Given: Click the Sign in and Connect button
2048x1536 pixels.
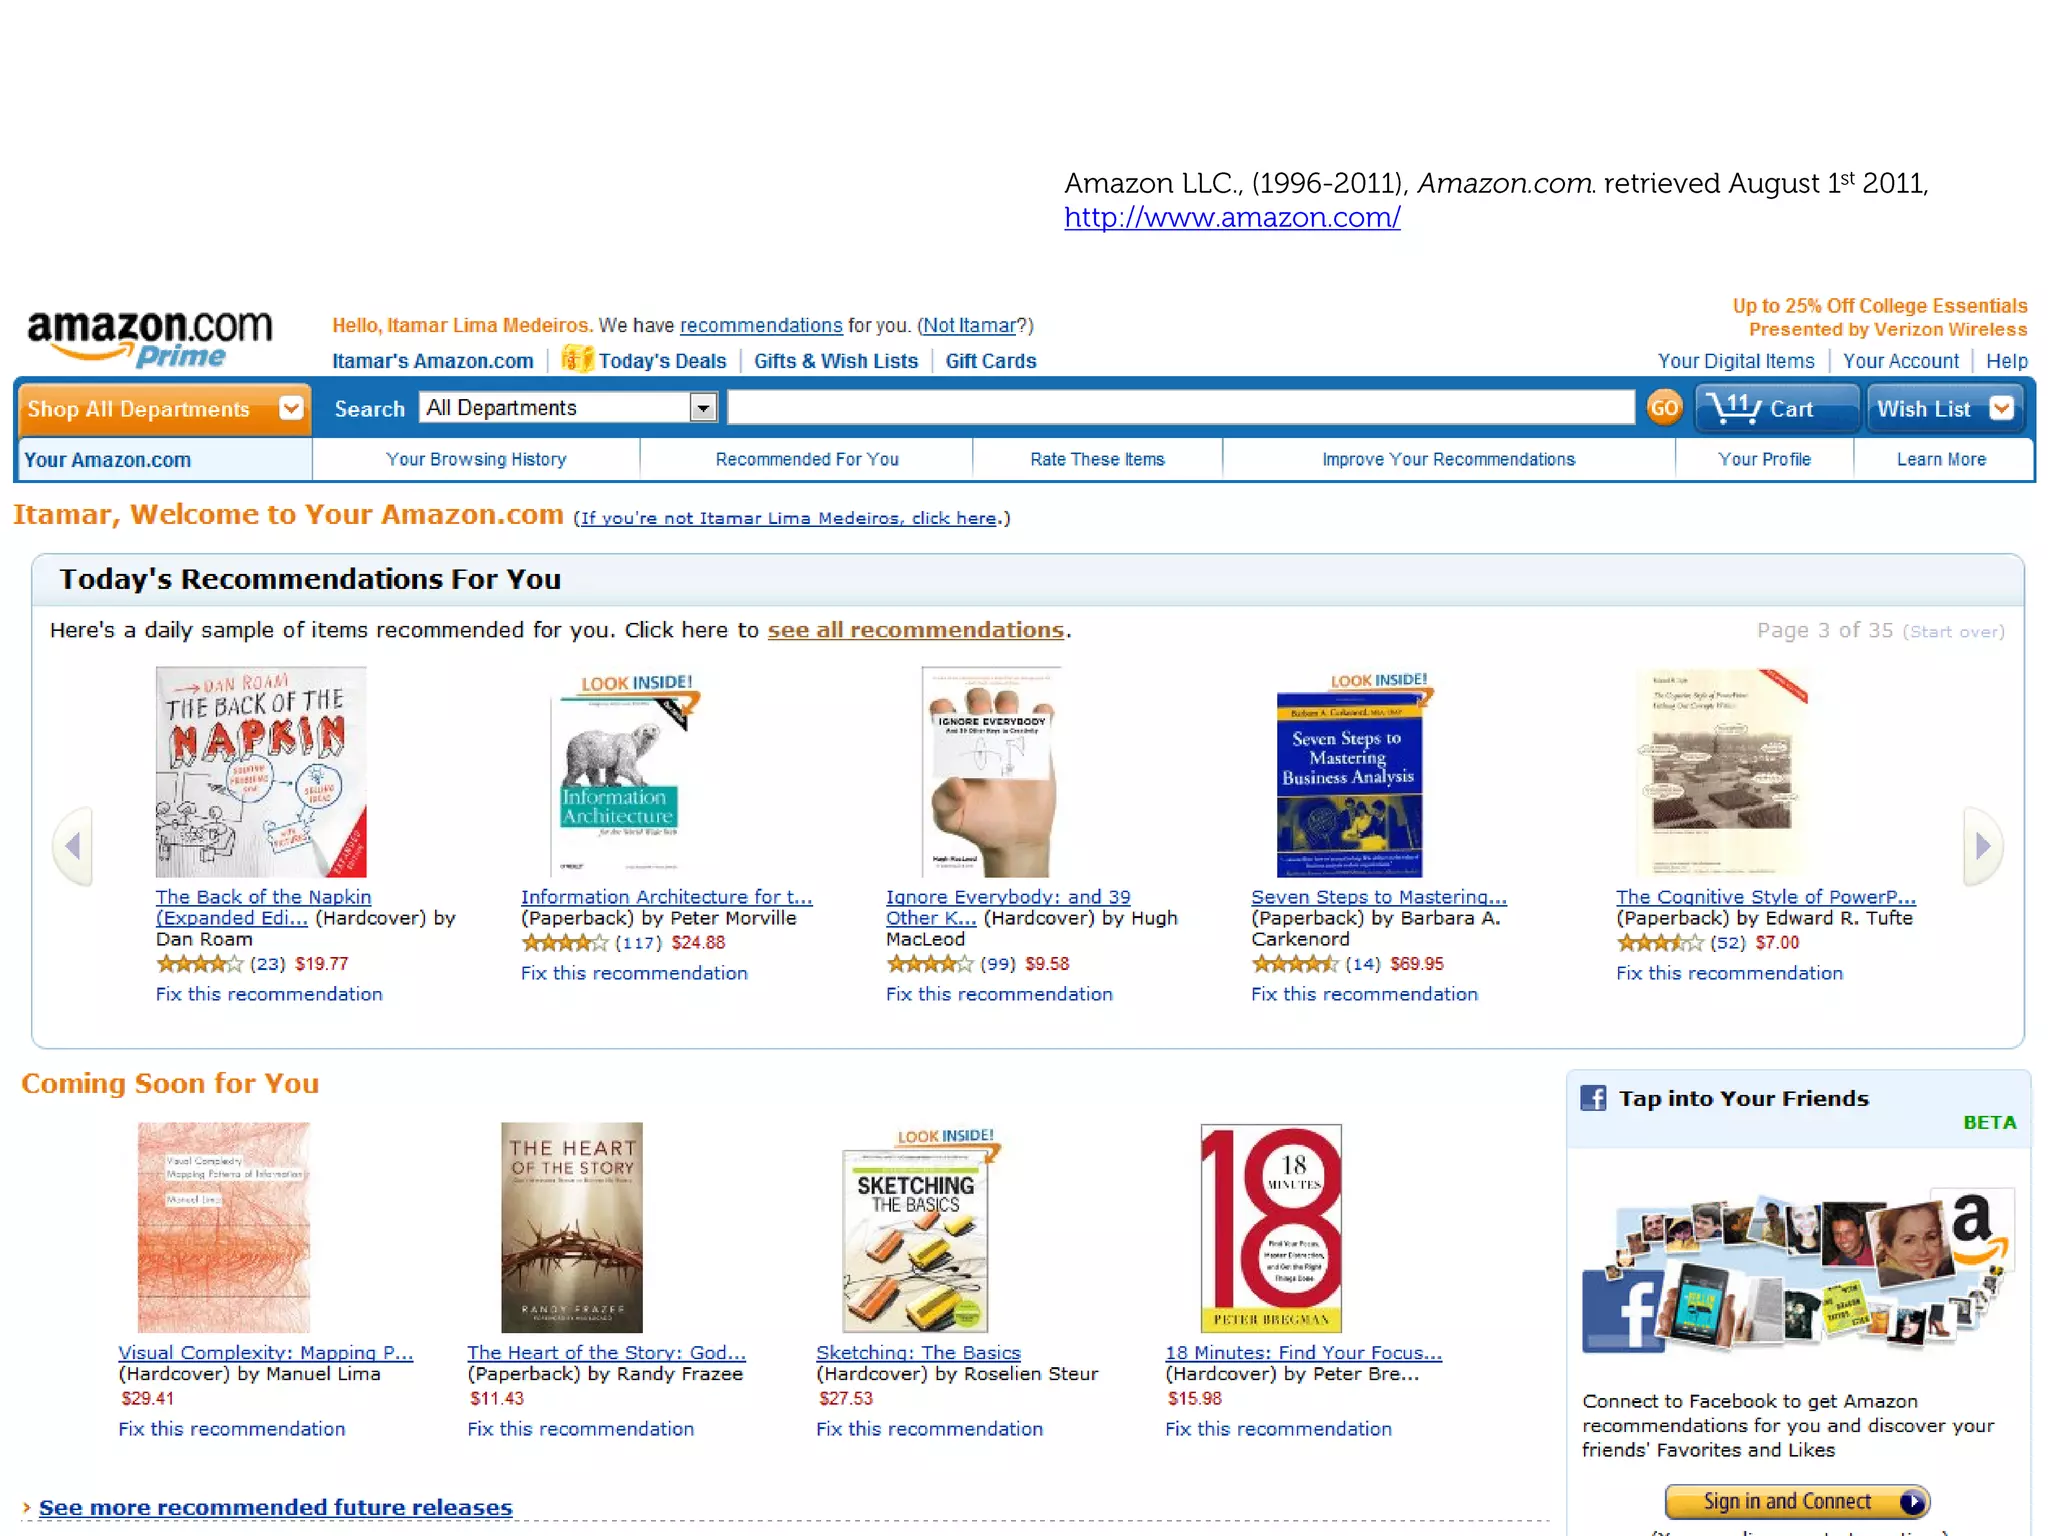Looking at the screenshot, I should coord(1797,1501).
